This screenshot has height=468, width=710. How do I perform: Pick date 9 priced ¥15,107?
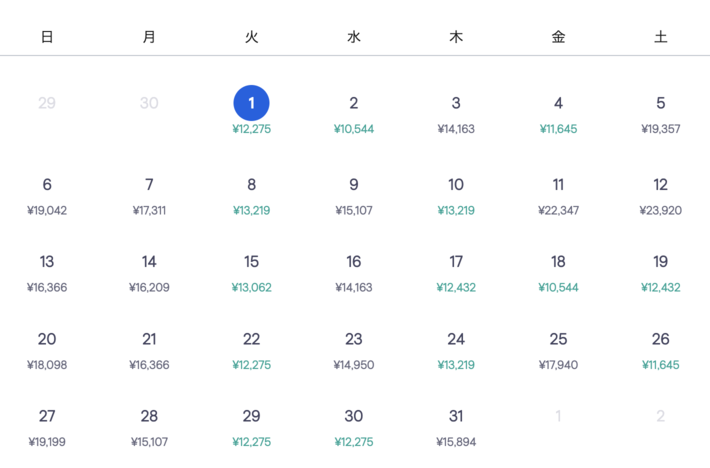[x=354, y=195]
